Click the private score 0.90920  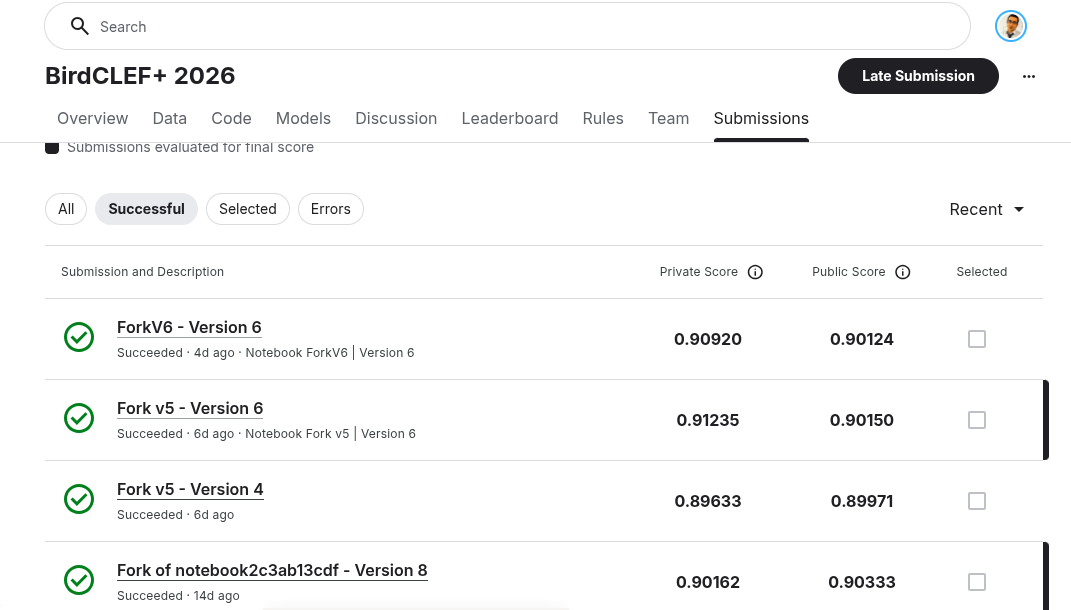708,339
